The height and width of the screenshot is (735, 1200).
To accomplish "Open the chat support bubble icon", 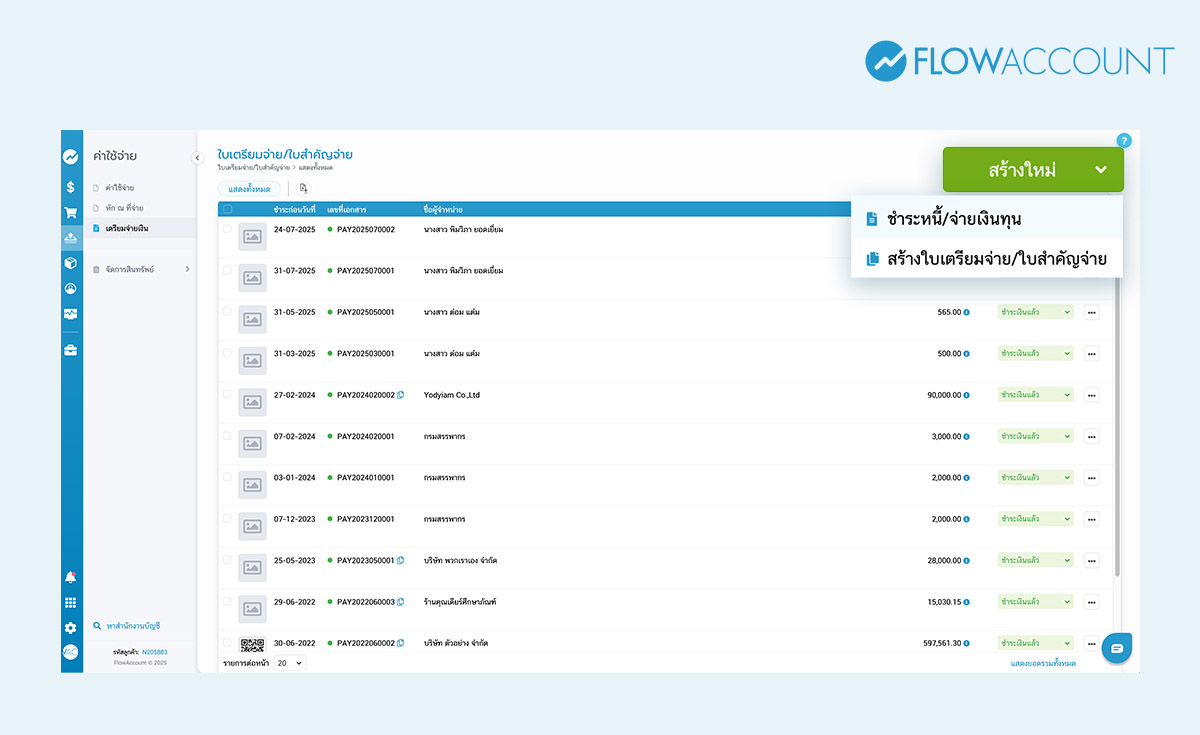I will coord(1117,648).
